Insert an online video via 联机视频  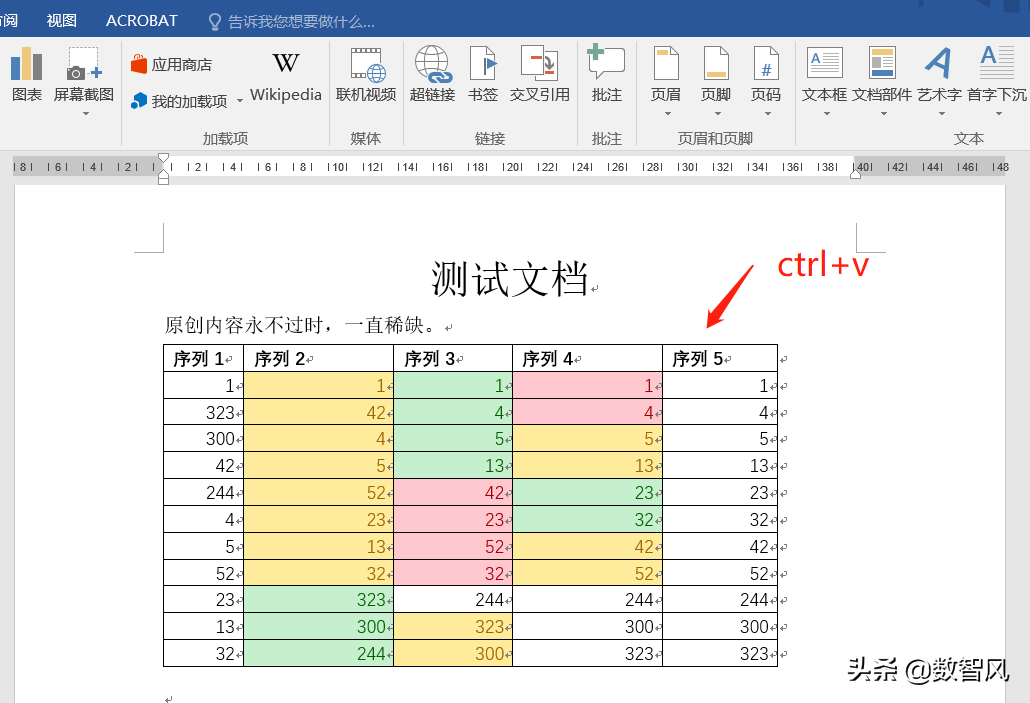366,75
